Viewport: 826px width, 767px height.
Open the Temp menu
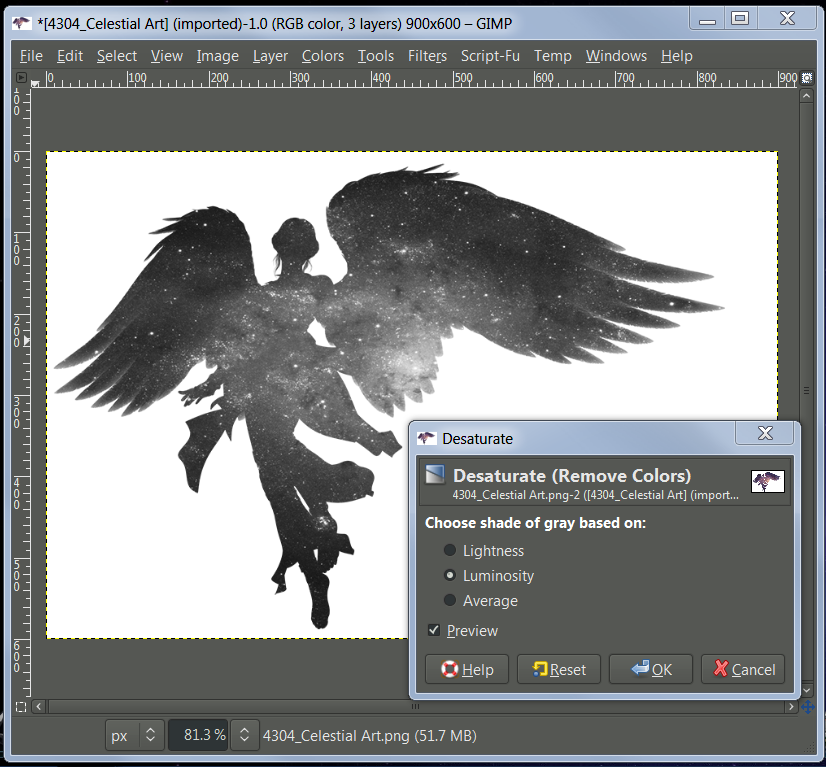[x=553, y=56]
